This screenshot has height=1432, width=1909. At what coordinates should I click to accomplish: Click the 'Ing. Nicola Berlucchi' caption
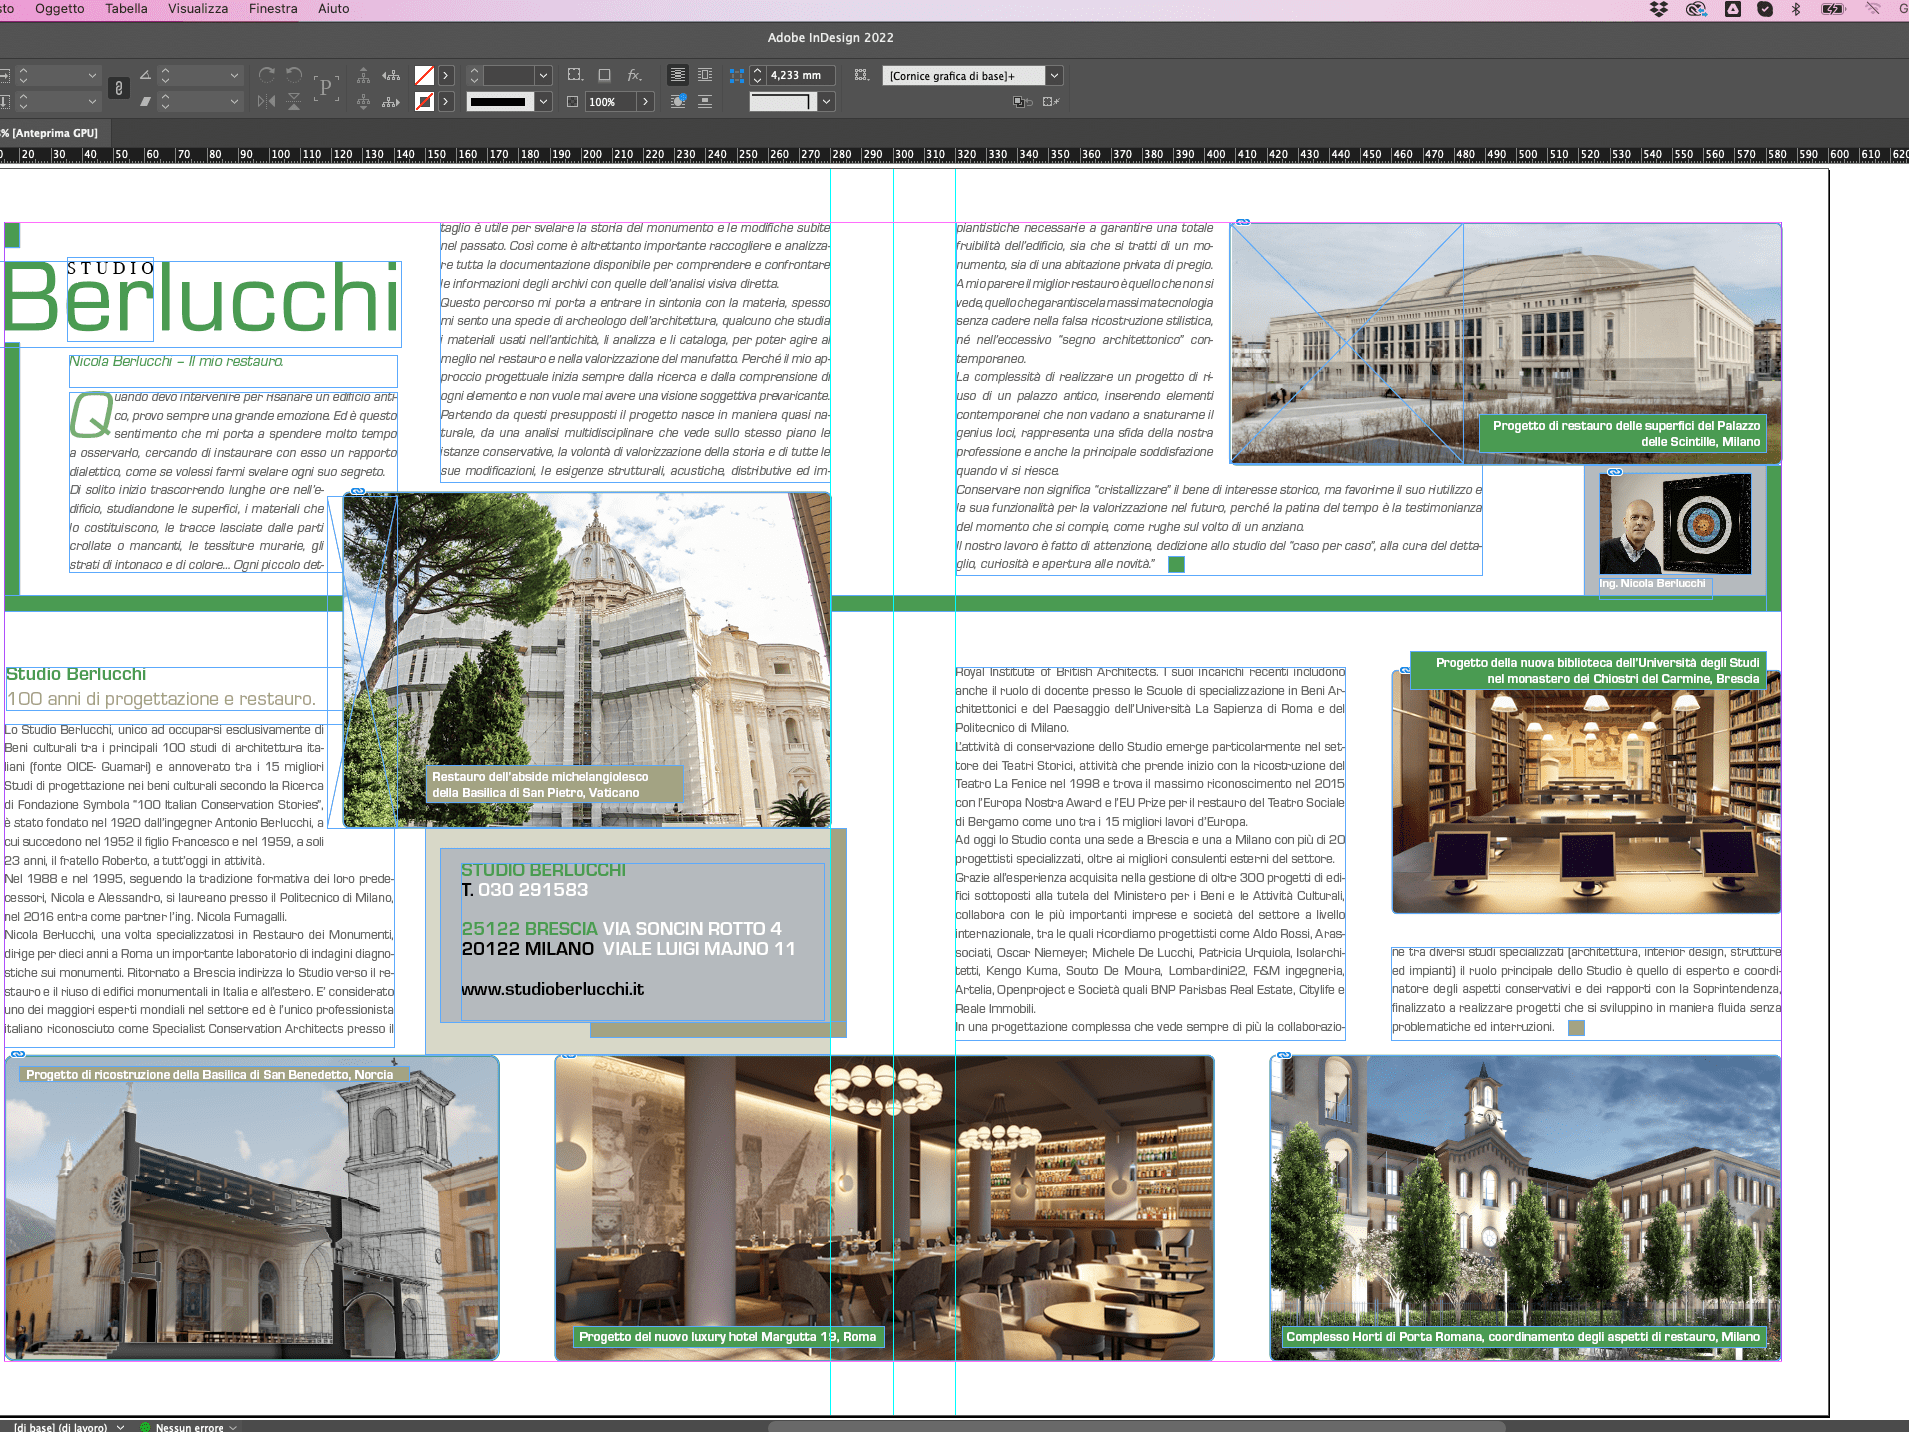tap(1652, 584)
